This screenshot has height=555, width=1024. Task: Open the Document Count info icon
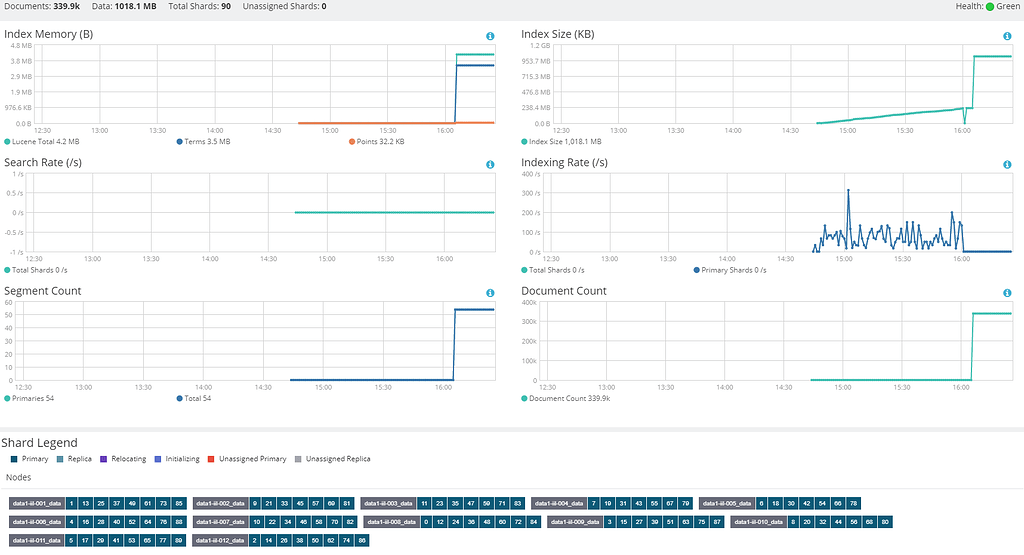point(1007,293)
